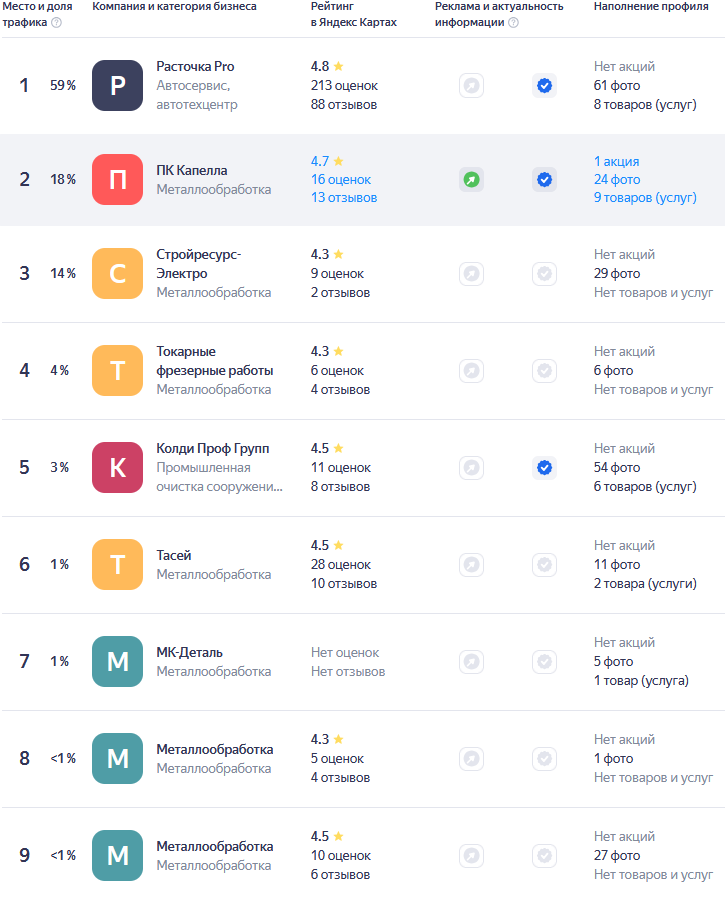Viewport: 725px width, 900px height.
Task: Click the ПК Капелла company name
Action: pyautogui.click(x=192, y=170)
